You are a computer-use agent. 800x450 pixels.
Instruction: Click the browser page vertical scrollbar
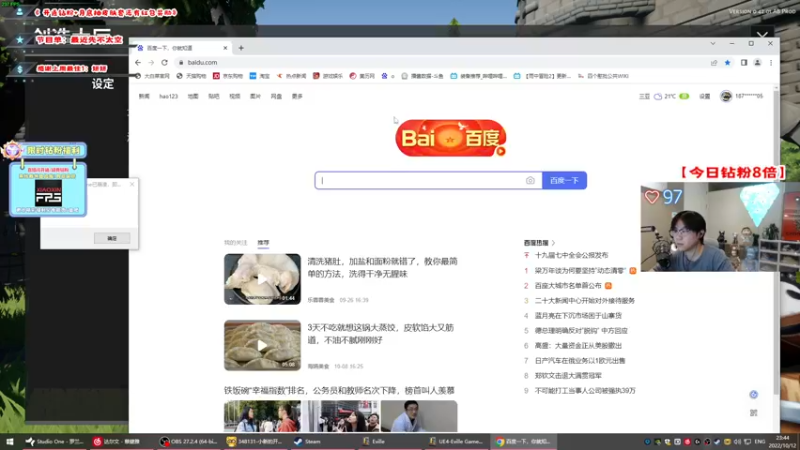[777, 240]
